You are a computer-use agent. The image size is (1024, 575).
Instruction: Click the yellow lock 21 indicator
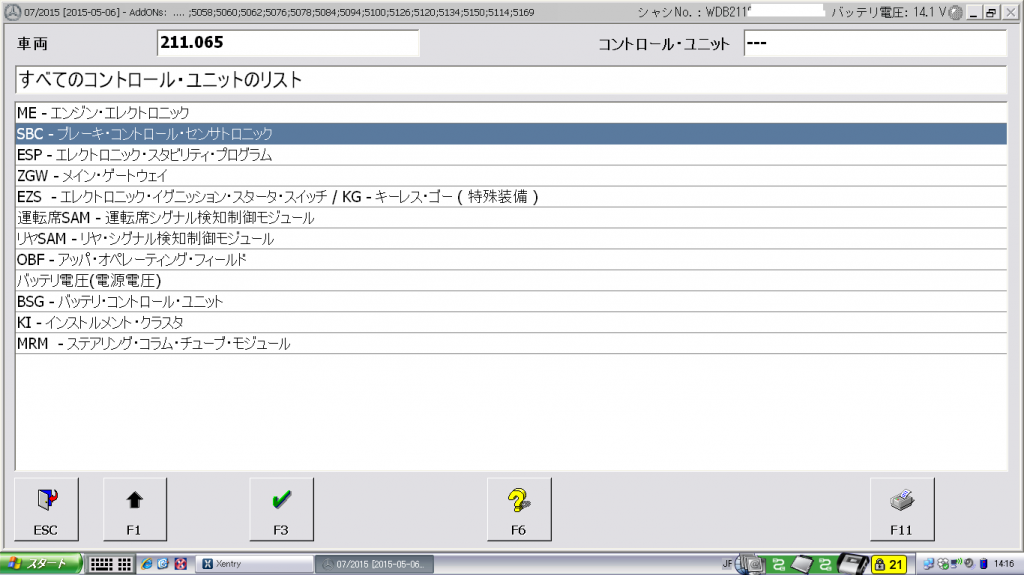click(x=889, y=564)
